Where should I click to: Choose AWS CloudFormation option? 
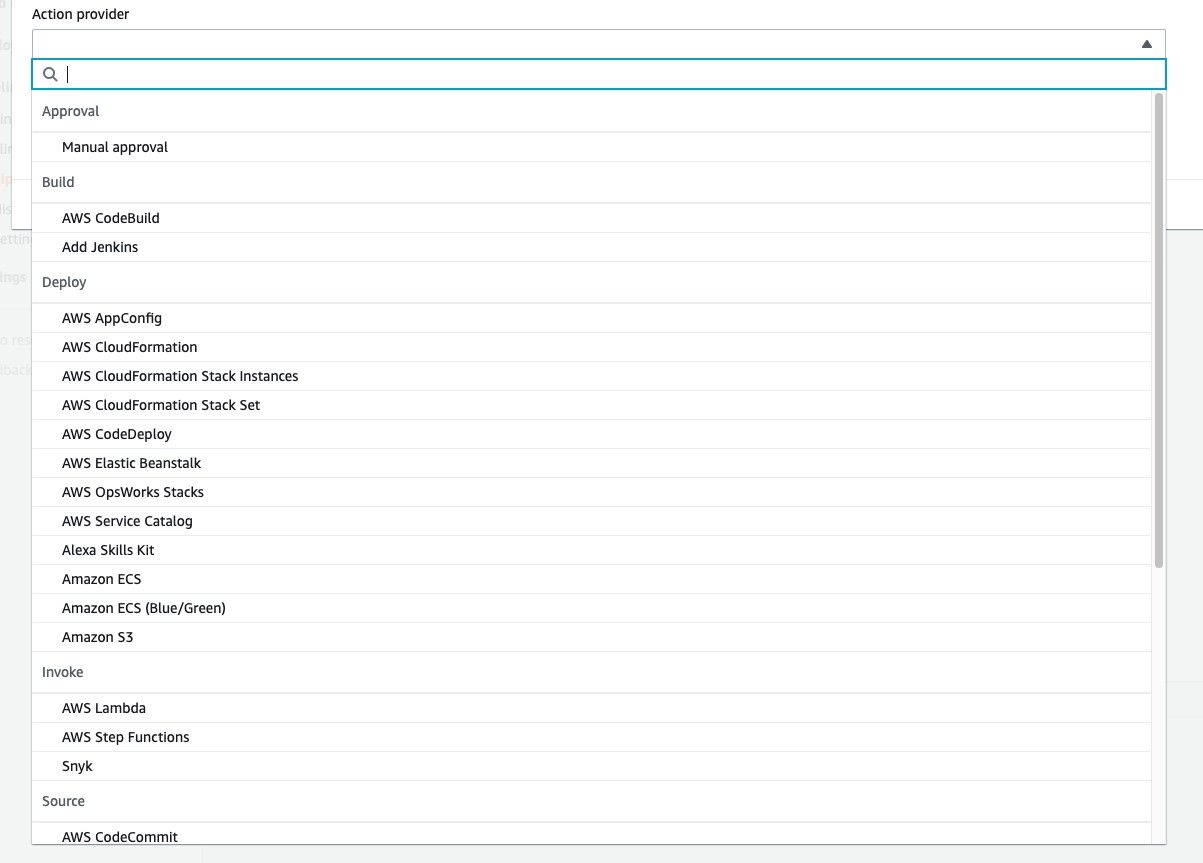tap(592, 347)
